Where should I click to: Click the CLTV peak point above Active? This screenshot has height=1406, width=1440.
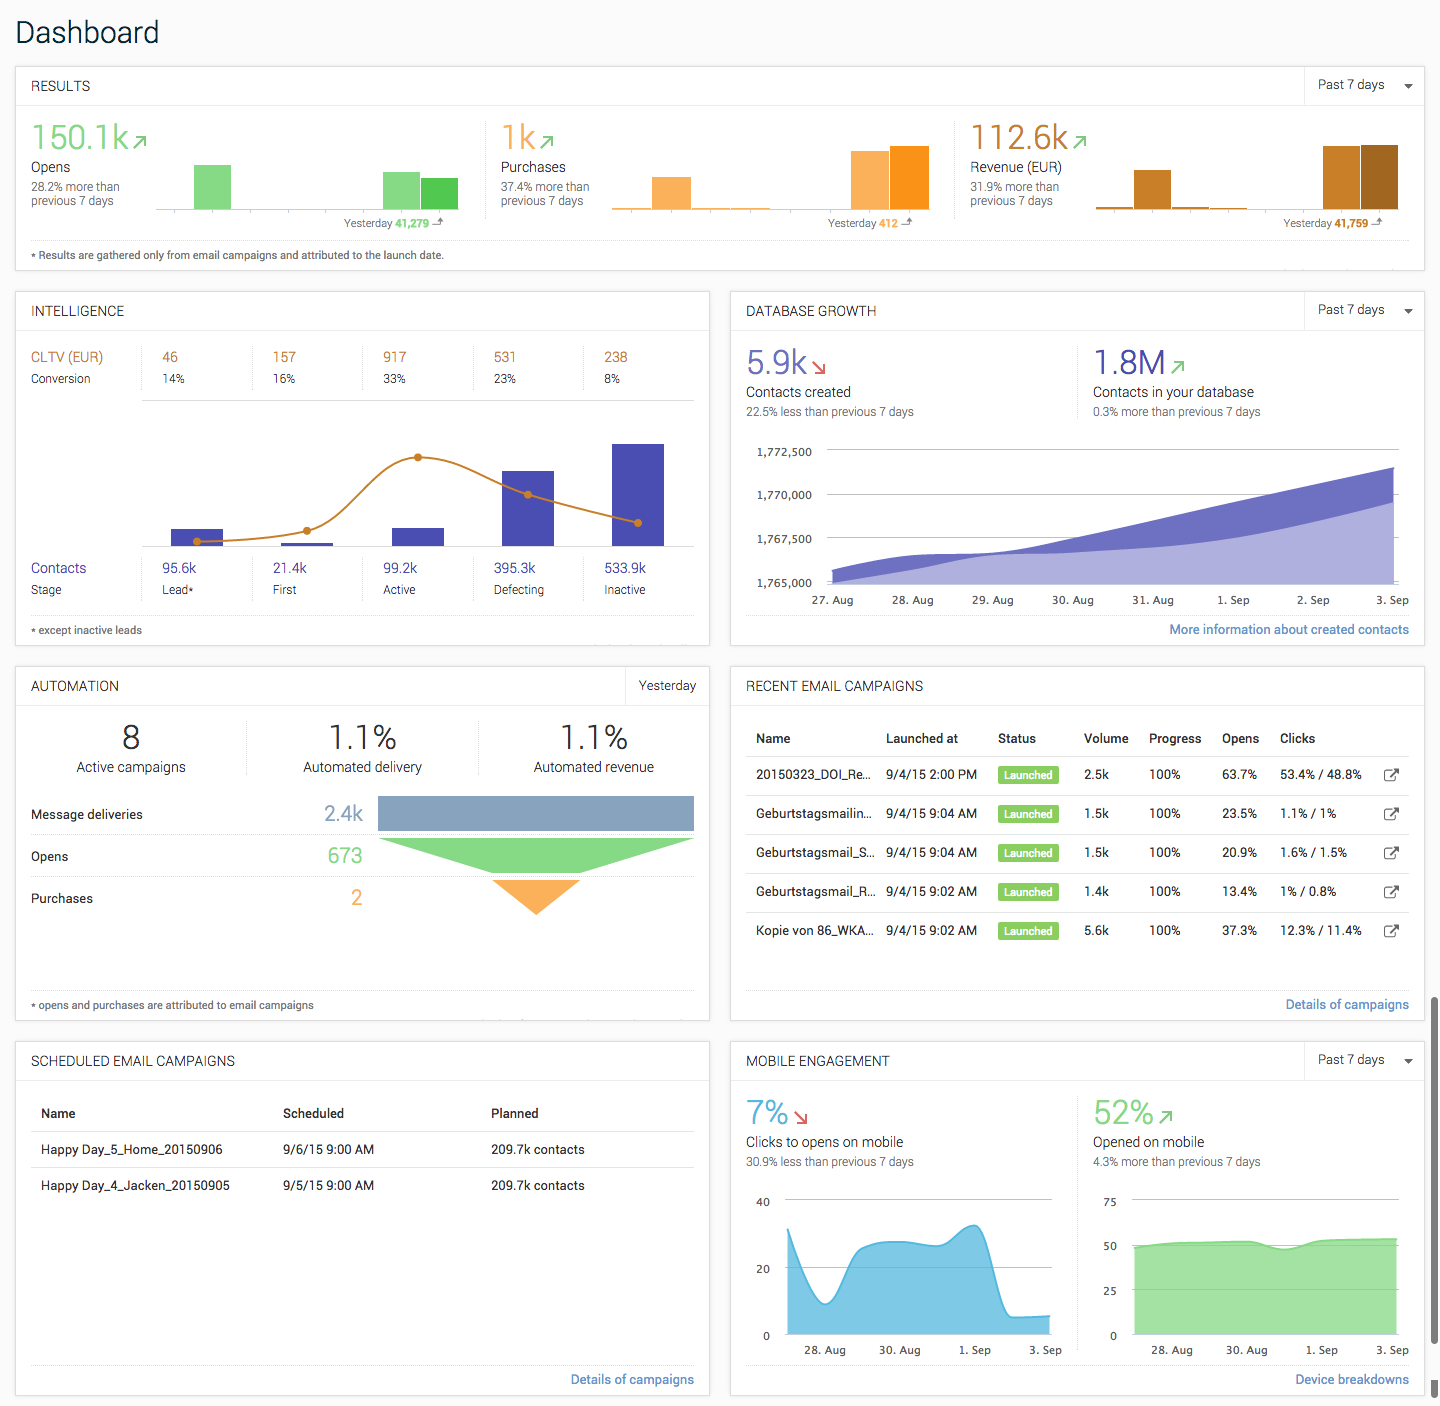click(418, 457)
